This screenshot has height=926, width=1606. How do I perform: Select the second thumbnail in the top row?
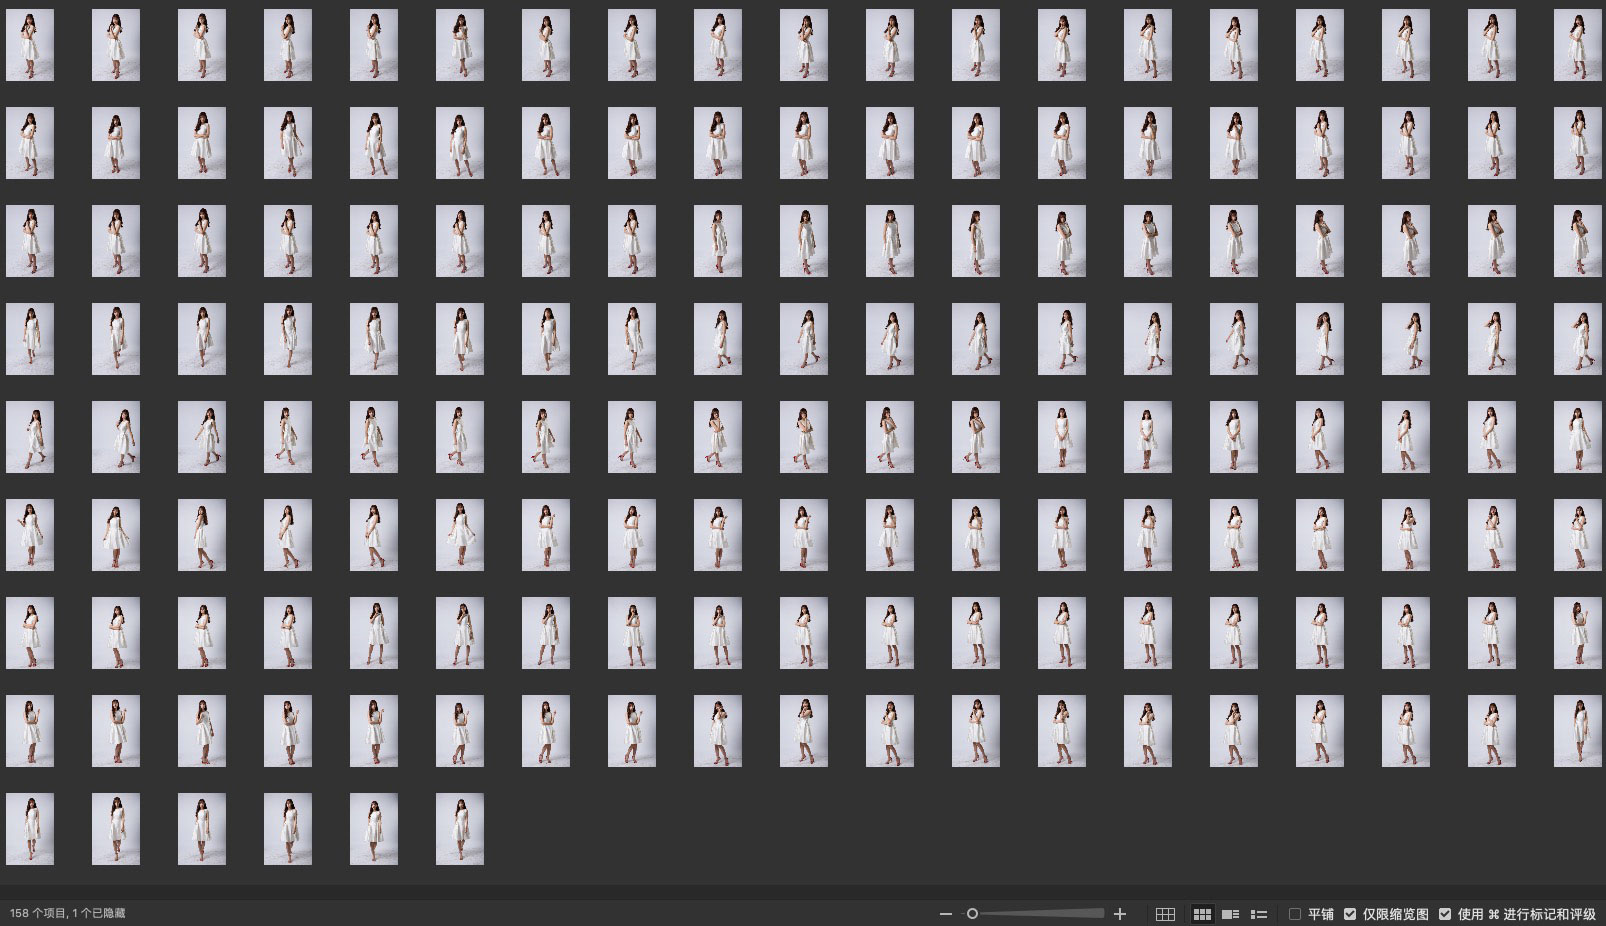(x=116, y=45)
